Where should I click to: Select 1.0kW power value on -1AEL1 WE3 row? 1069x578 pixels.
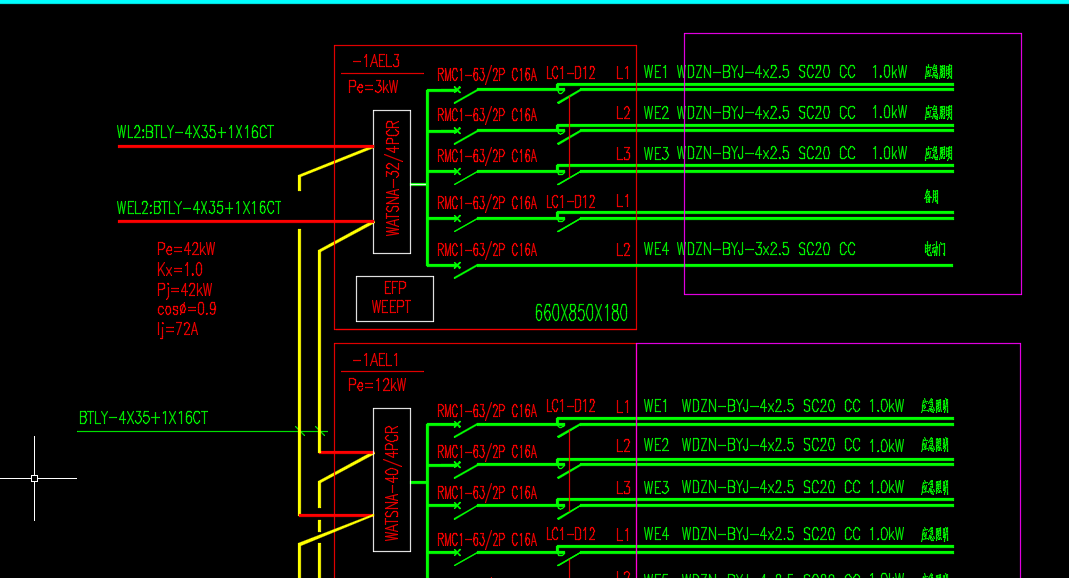886,488
